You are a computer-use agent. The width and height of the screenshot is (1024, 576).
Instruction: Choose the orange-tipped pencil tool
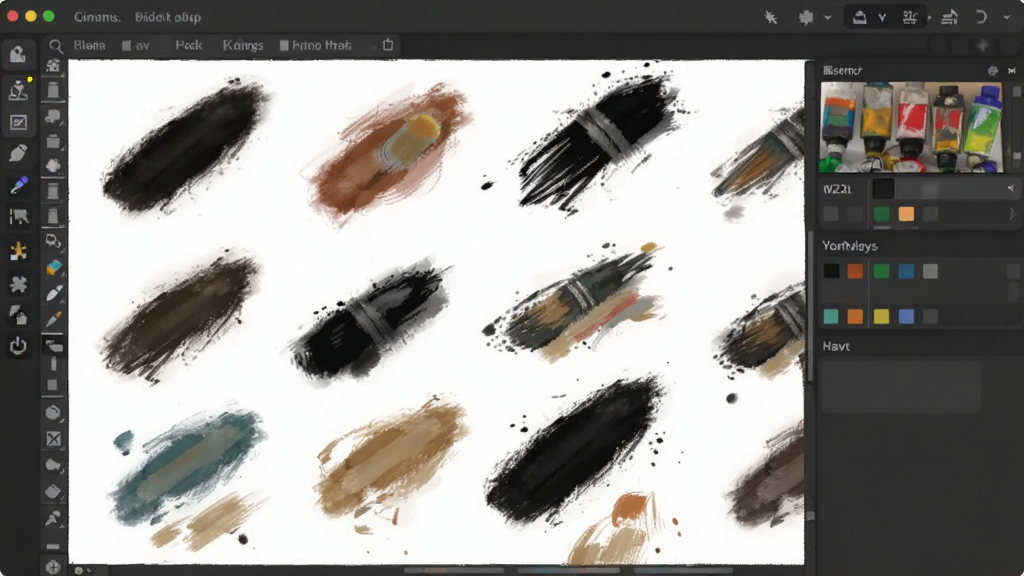[54, 319]
